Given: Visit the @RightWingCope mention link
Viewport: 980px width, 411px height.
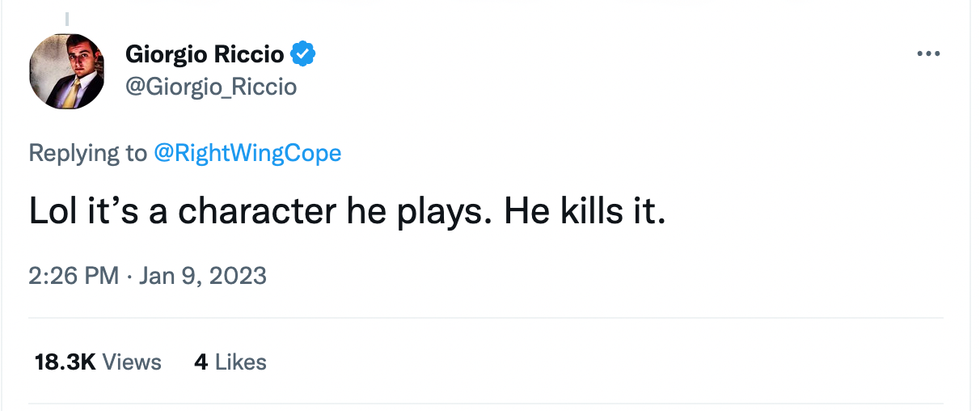Looking at the screenshot, I should (x=247, y=153).
